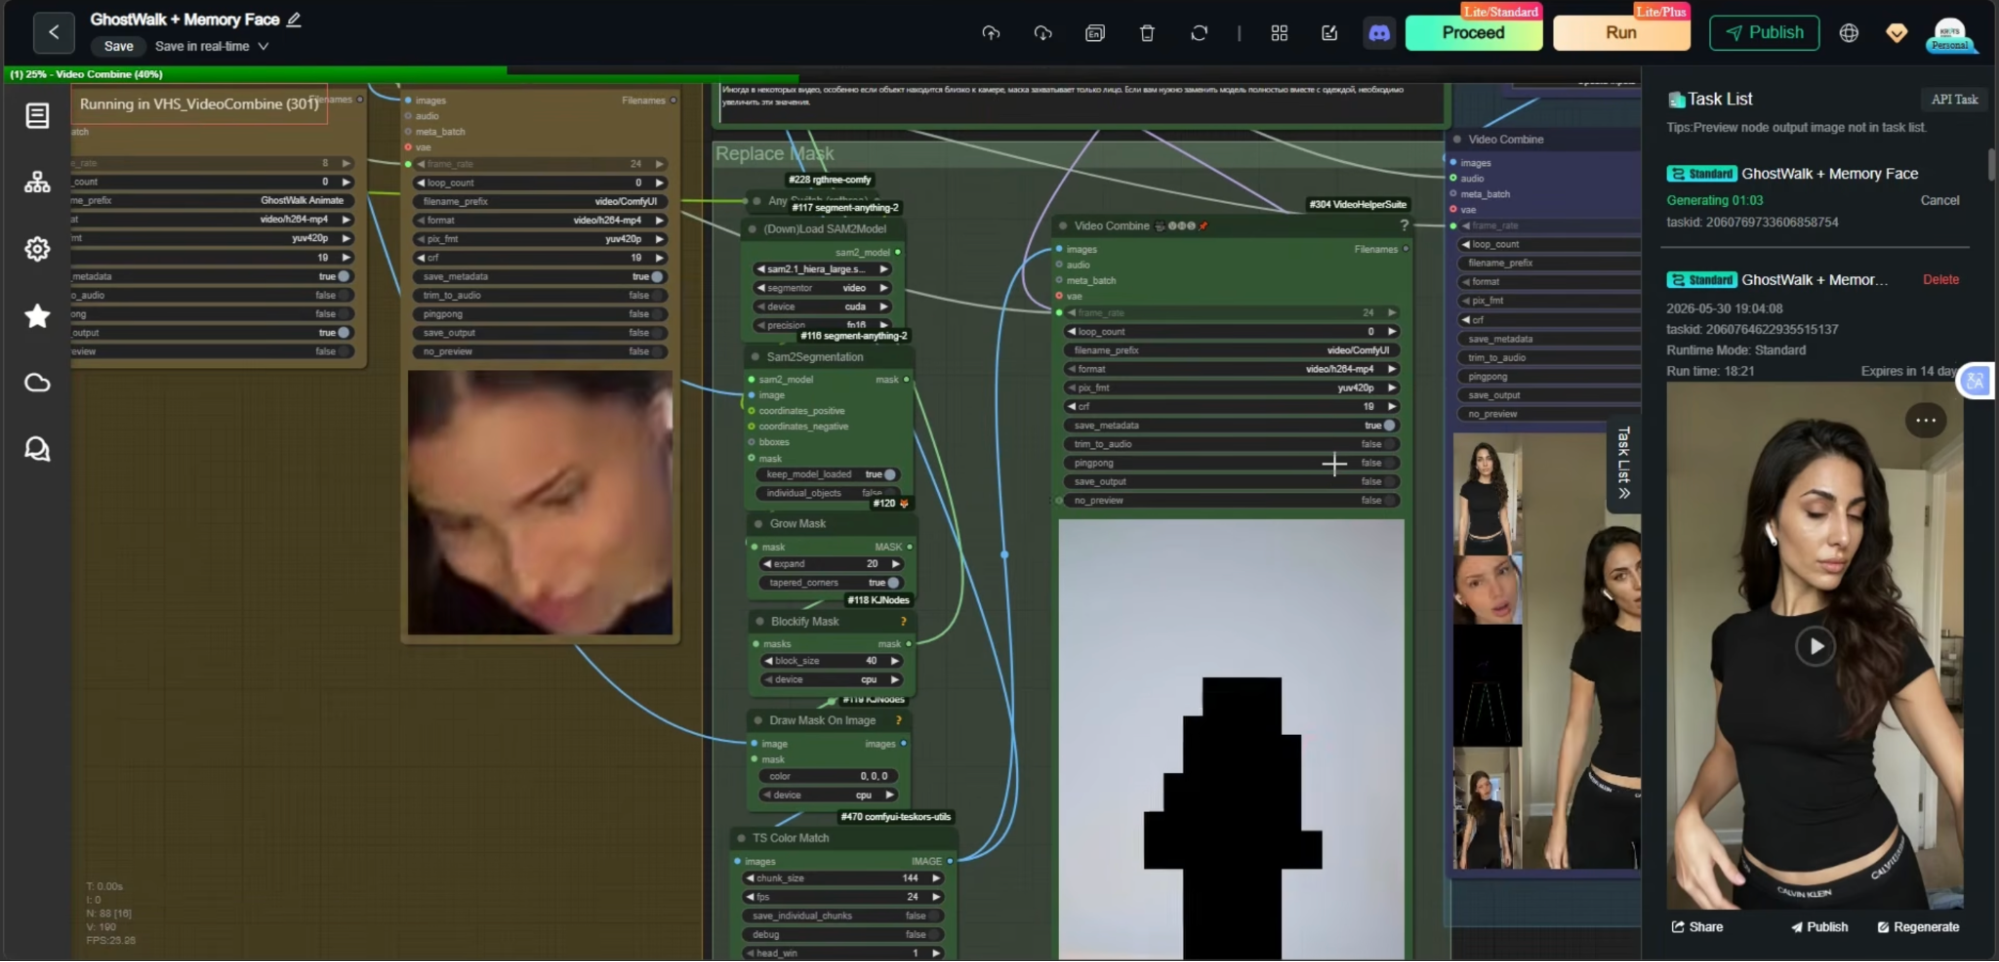Click the right arrow of the device cuda selector

click(x=884, y=307)
